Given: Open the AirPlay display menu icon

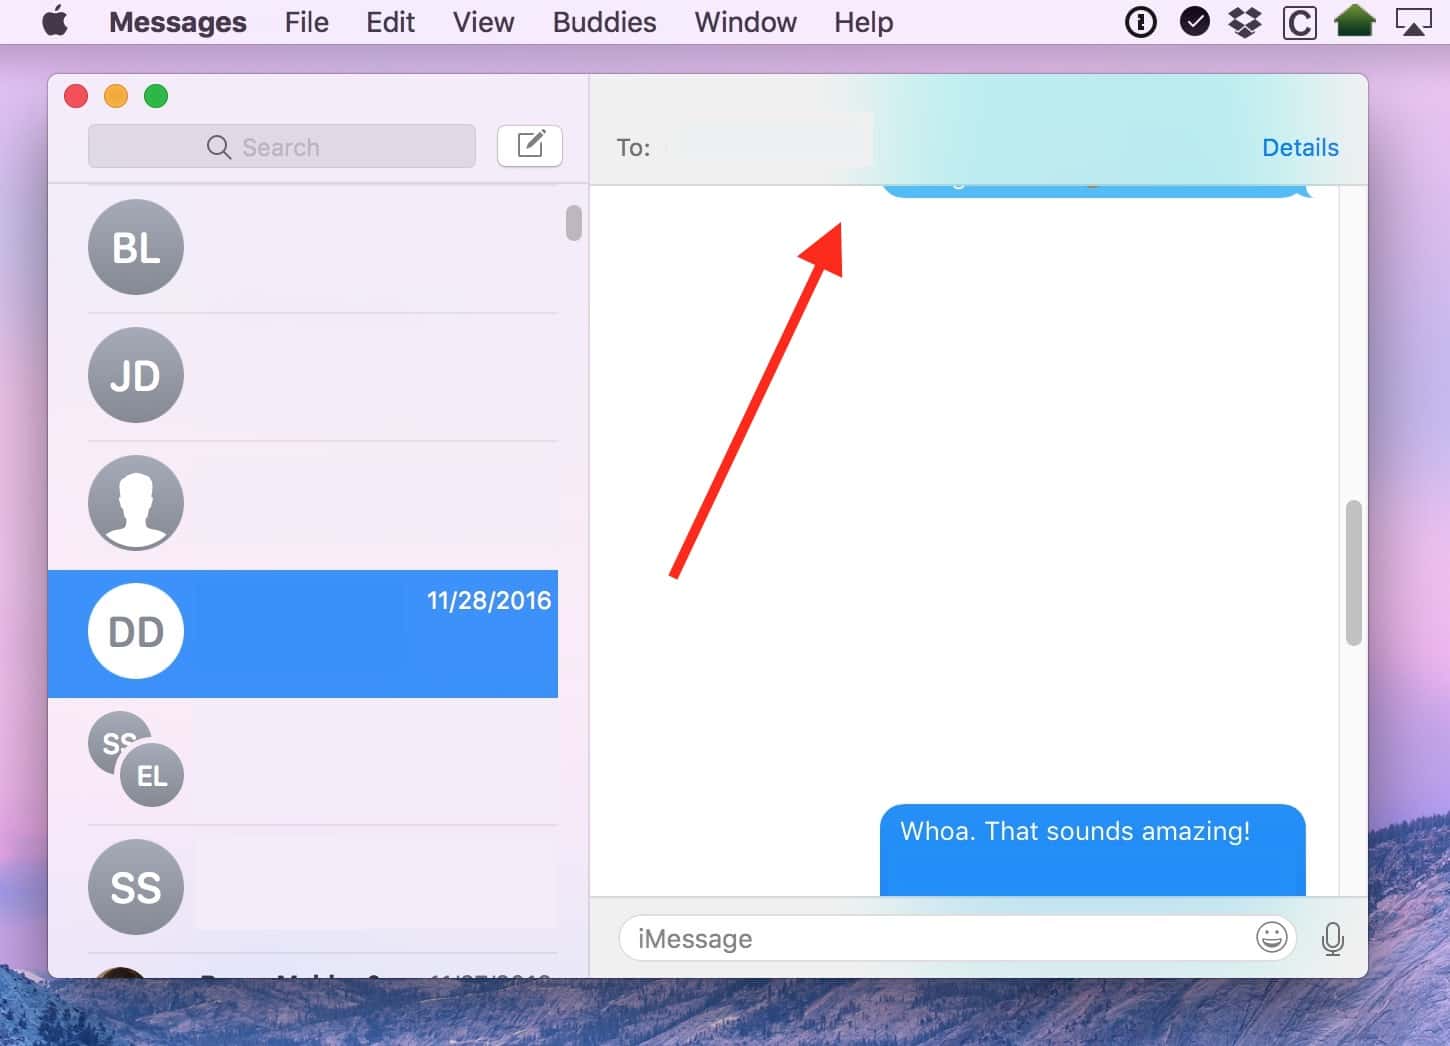Looking at the screenshot, I should pyautogui.click(x=1413, y=22).
